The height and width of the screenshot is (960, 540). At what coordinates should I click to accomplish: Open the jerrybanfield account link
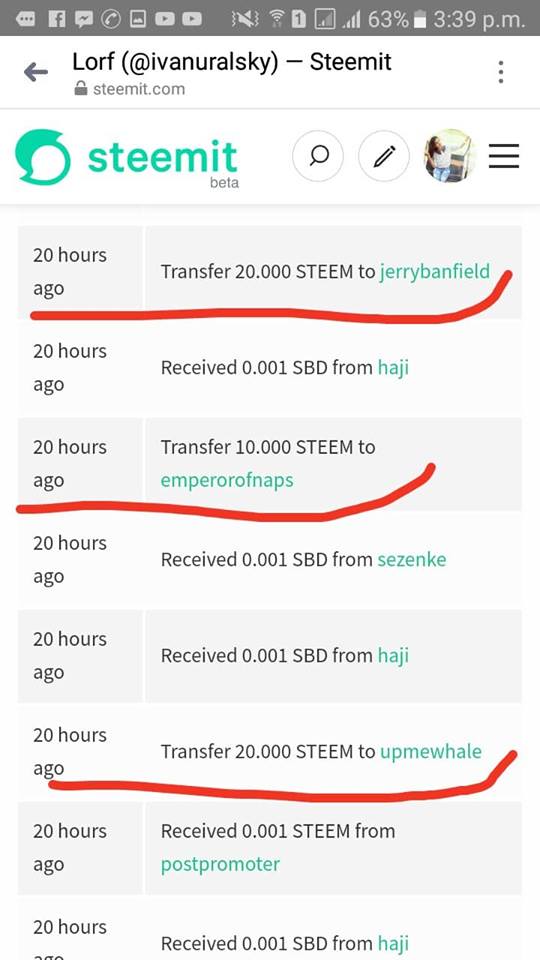coord(435,271)
